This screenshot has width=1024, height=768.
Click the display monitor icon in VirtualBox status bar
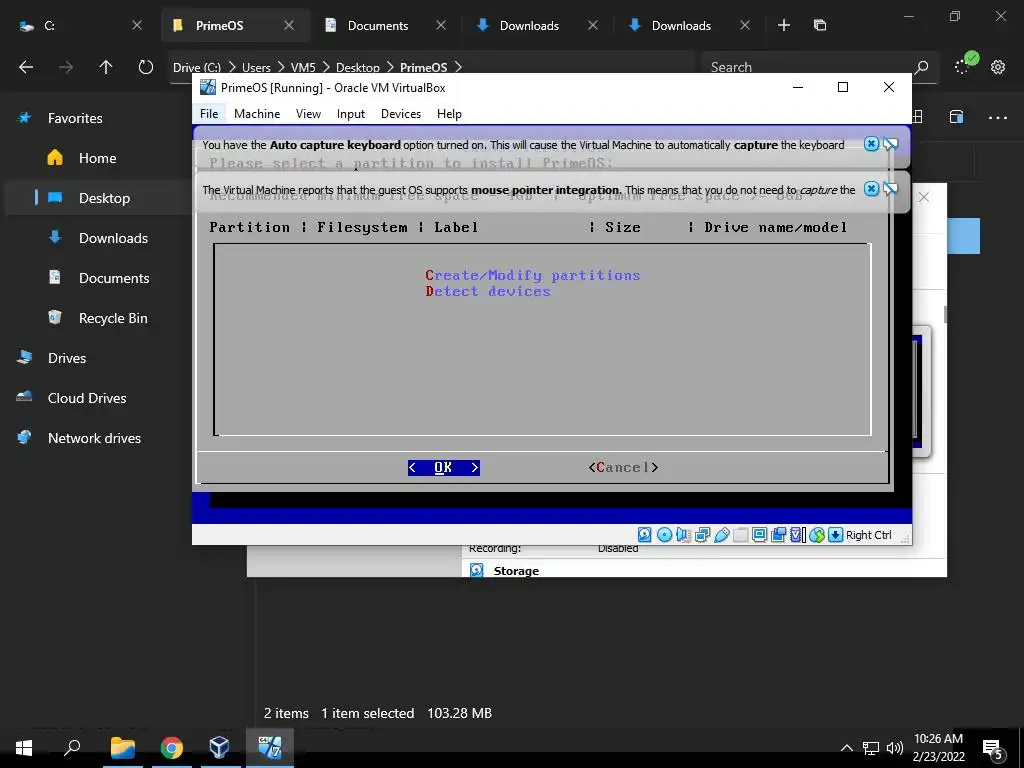(760, 535)
